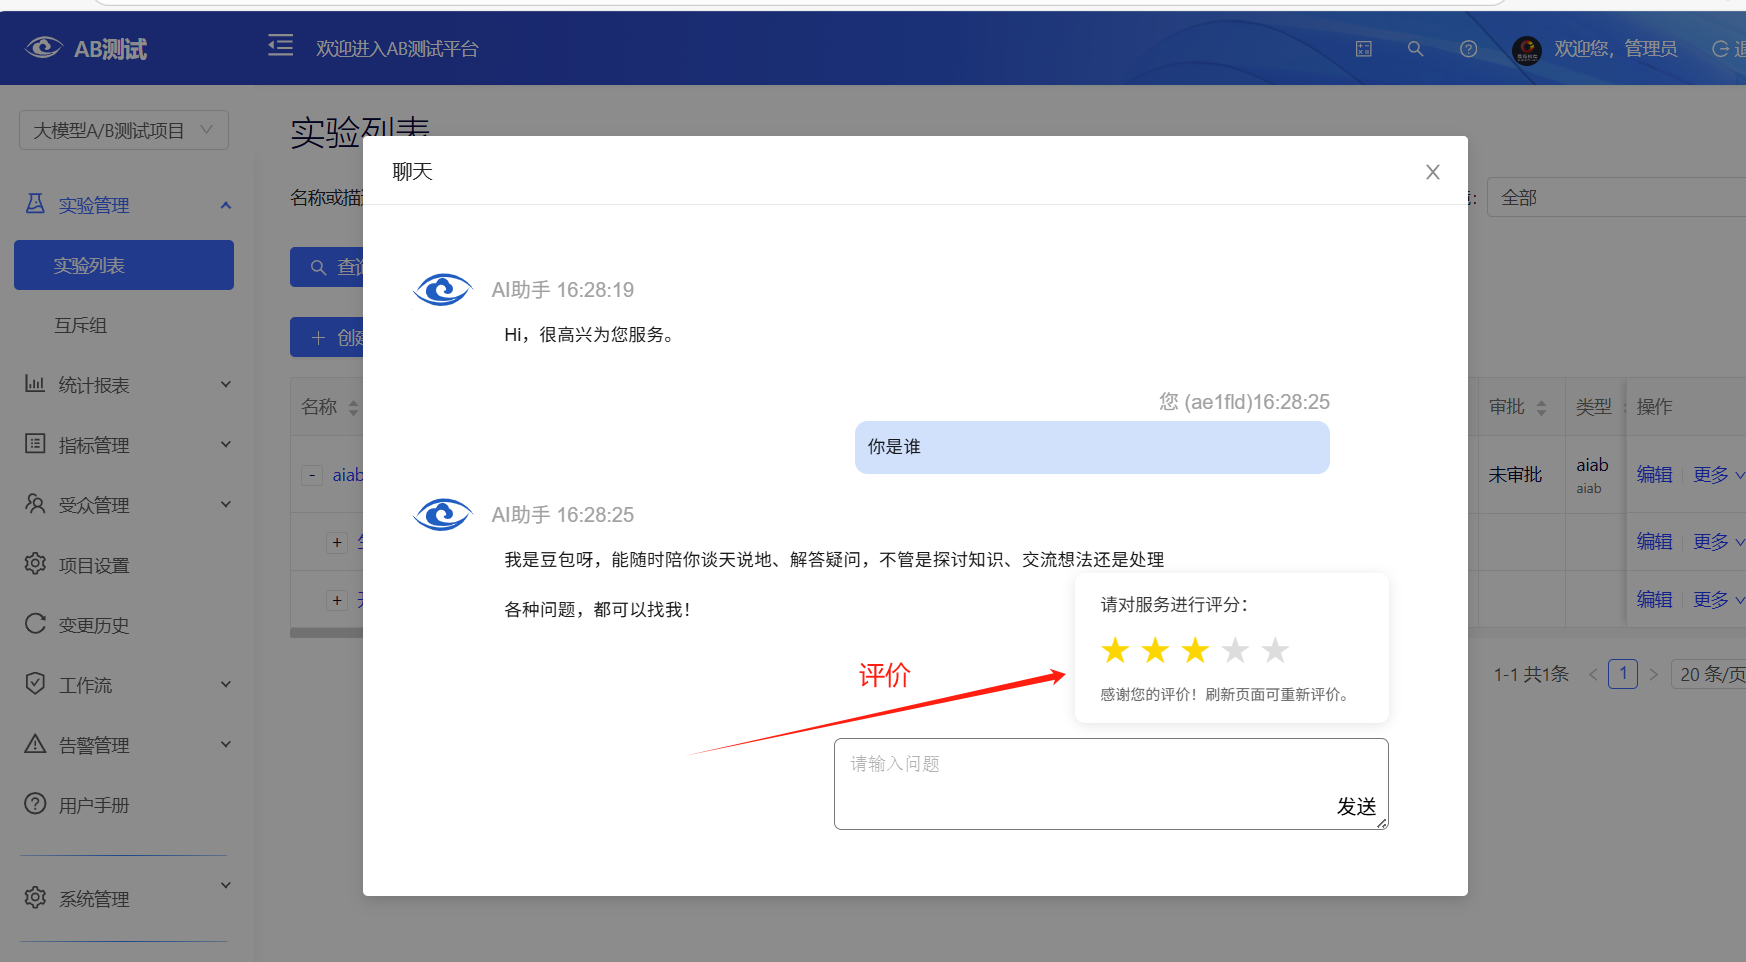Close the 聊天 dialog
Image resolution: width=1746 pixels, height=962 pixels.
click(x=1432, y=172)
